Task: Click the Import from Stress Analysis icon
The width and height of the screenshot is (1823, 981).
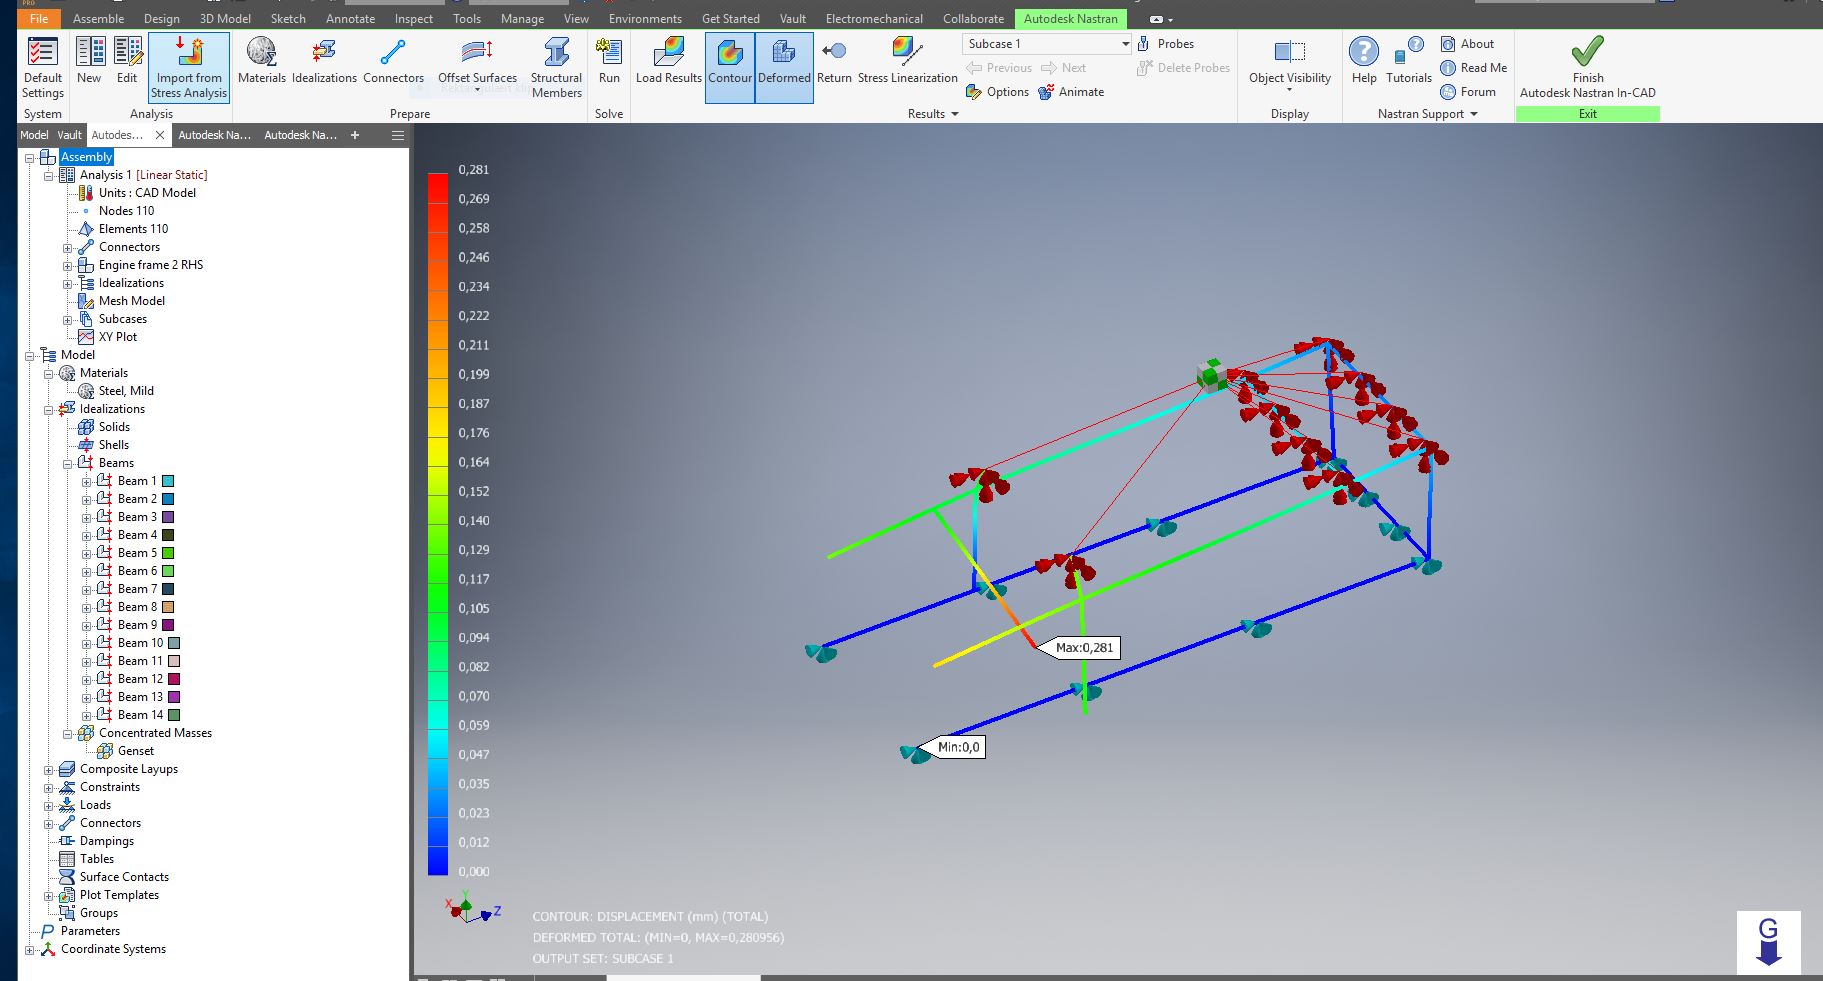Action: click(x=188, y=65)
